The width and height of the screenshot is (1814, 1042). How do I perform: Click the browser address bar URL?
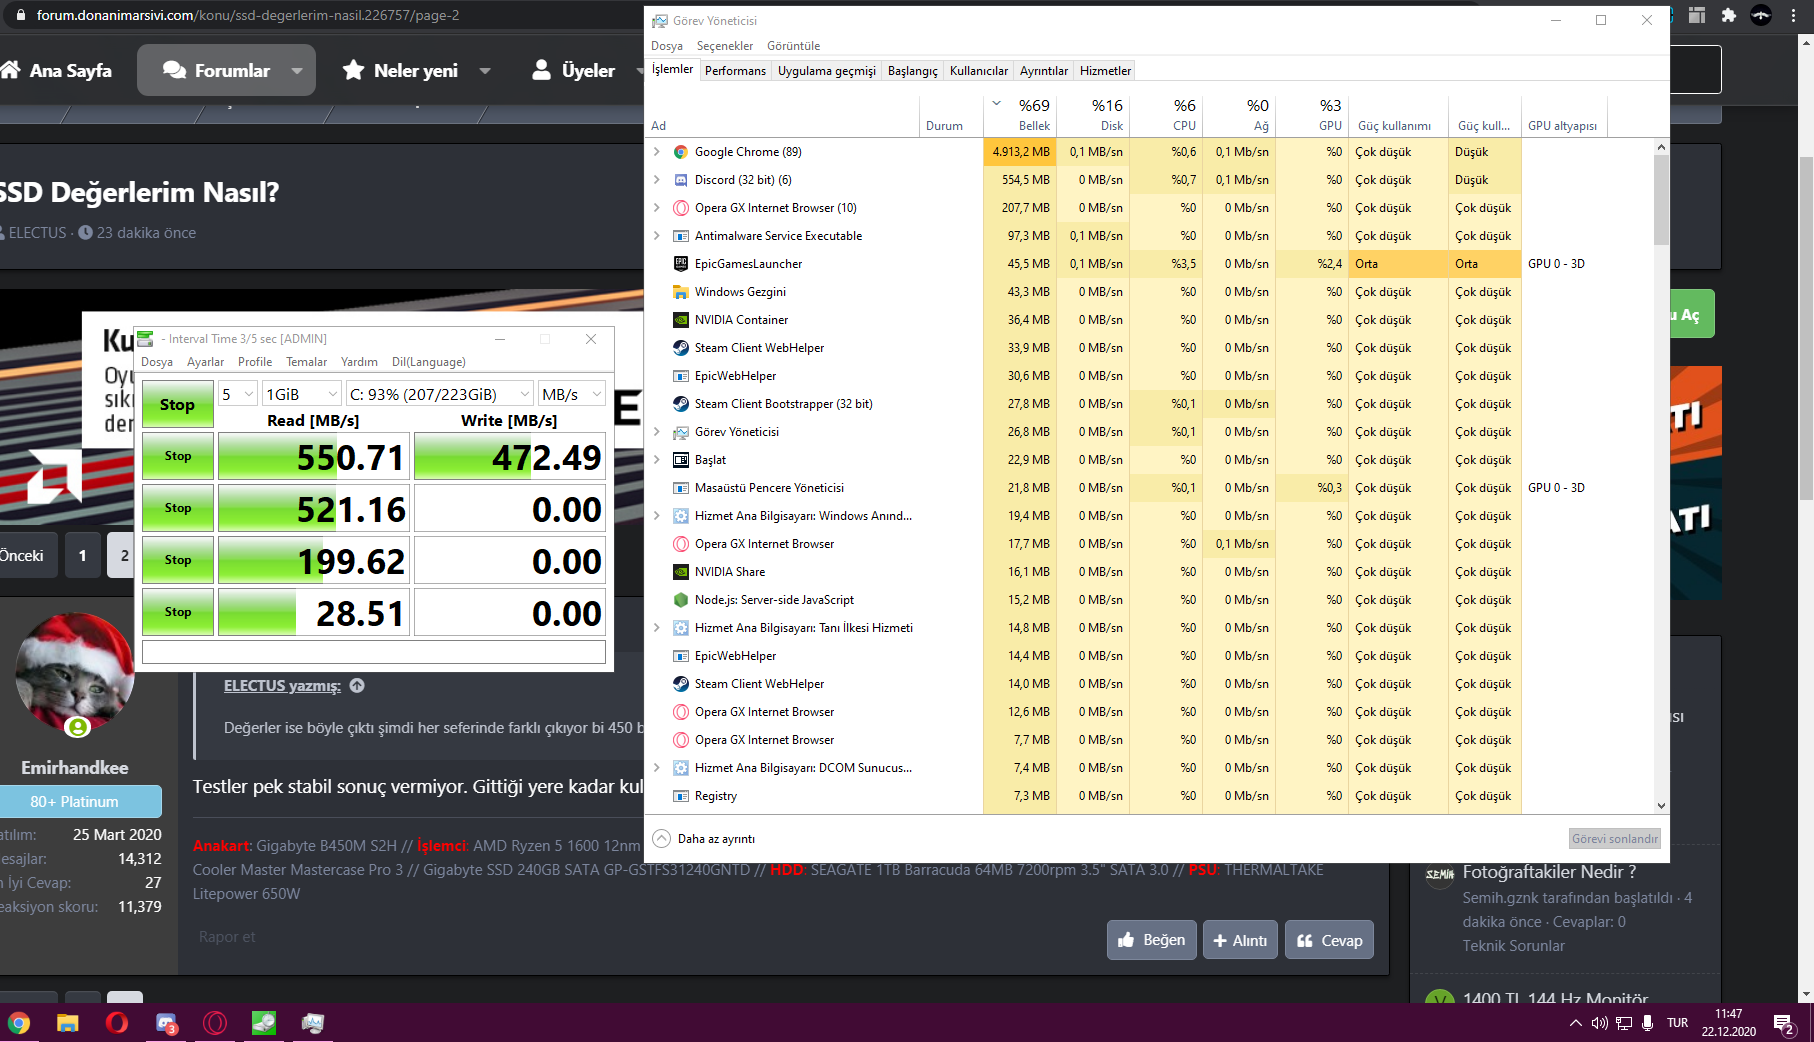(x=248, y=15)
